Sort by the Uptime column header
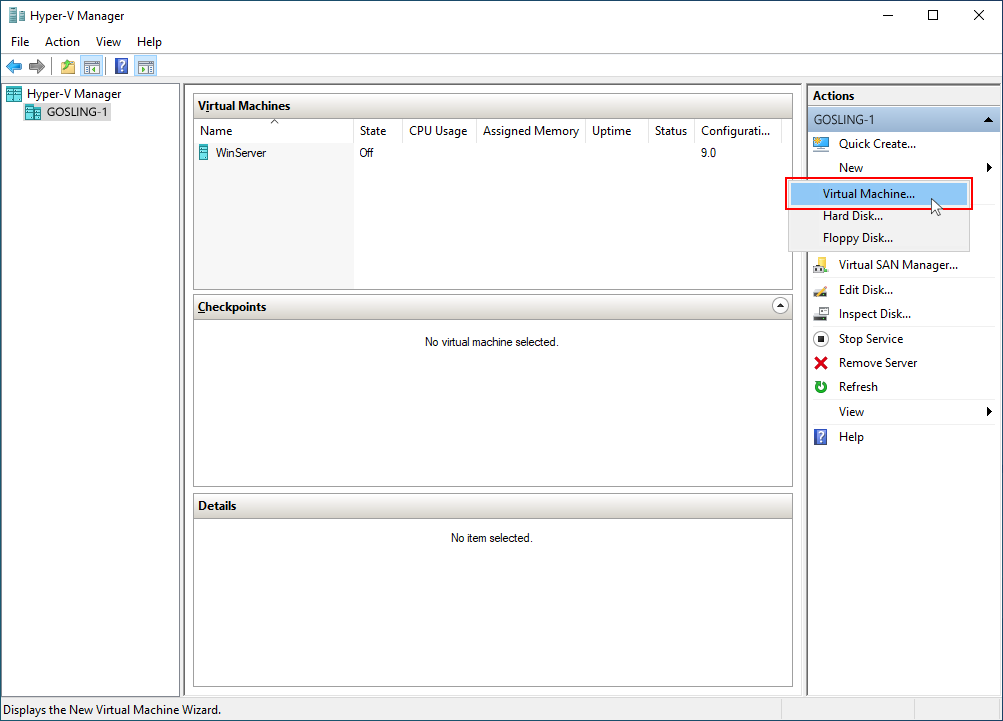This screenshot has width=1003, height=721. 617,131
